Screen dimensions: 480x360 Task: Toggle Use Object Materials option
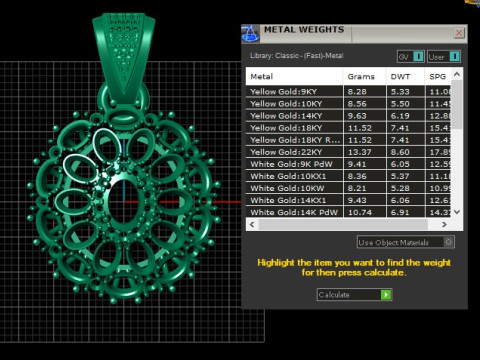pos(406,242)
